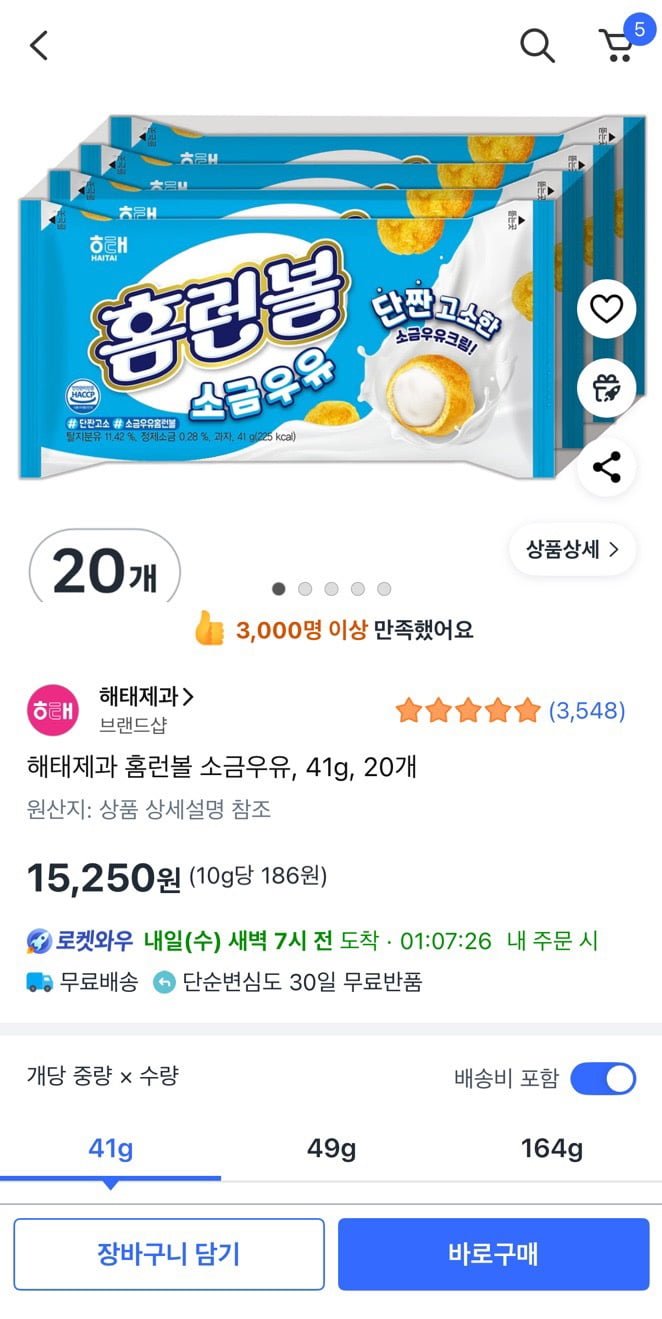Open search with the magnifier icon
The height and width of the screenshot is (1319, 662).
(x=537, y=45)
